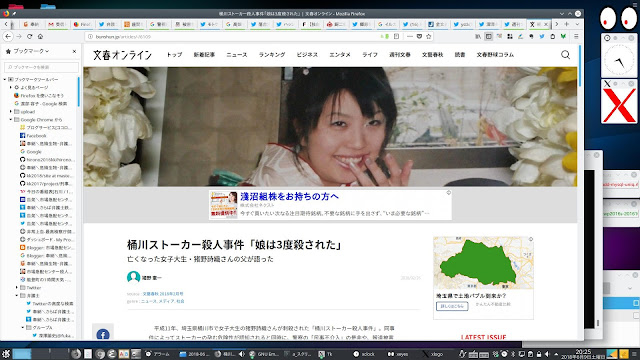The image size is (640, 360).
Task: Switch to the Gmail tab
Action: pyautogui.click(x=57, y=24)
